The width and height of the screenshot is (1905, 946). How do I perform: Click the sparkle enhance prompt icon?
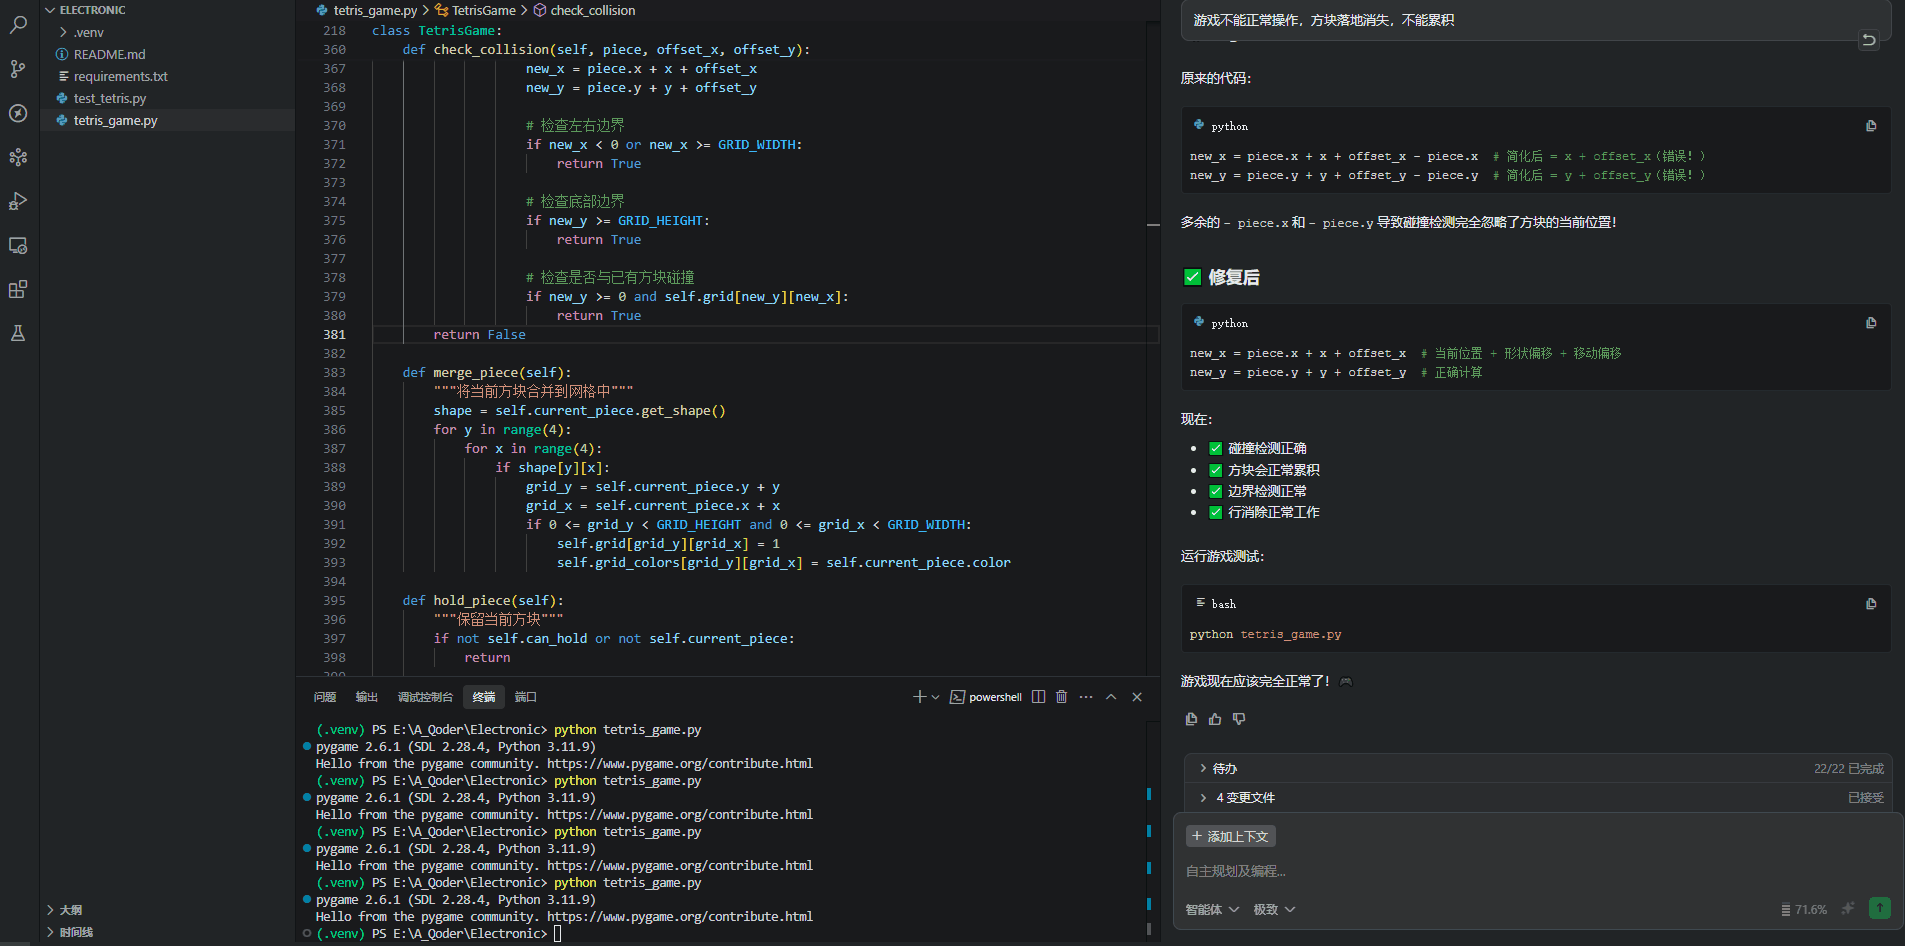[x=1848, y=909]
